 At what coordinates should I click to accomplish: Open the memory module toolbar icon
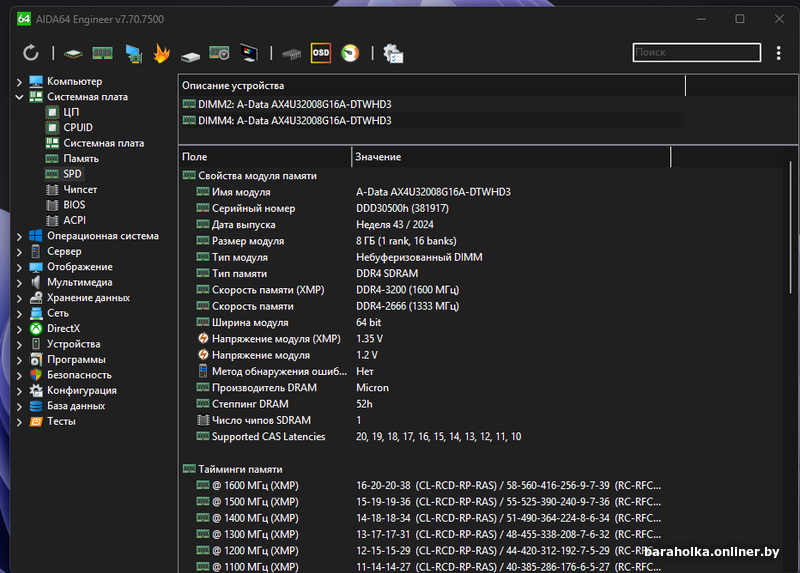(x=103, y=53)
